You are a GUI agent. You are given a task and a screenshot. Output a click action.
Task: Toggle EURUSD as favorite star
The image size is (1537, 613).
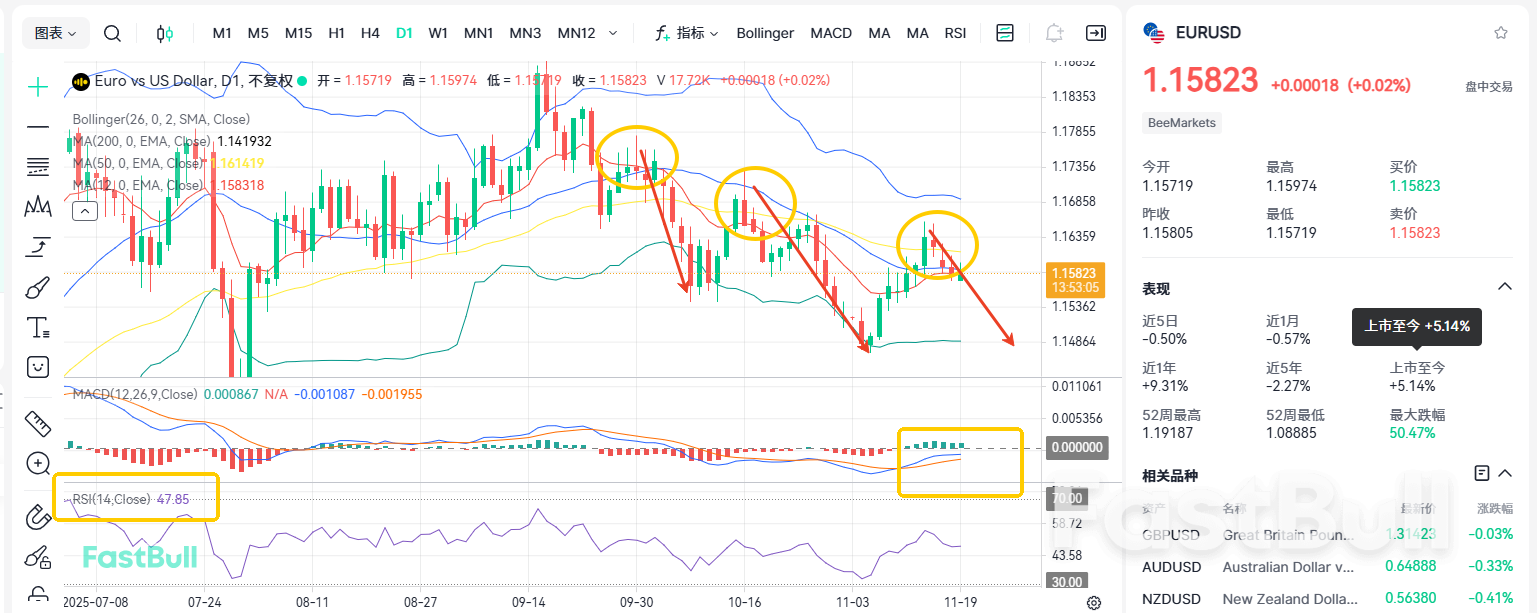pos(1500,31)
